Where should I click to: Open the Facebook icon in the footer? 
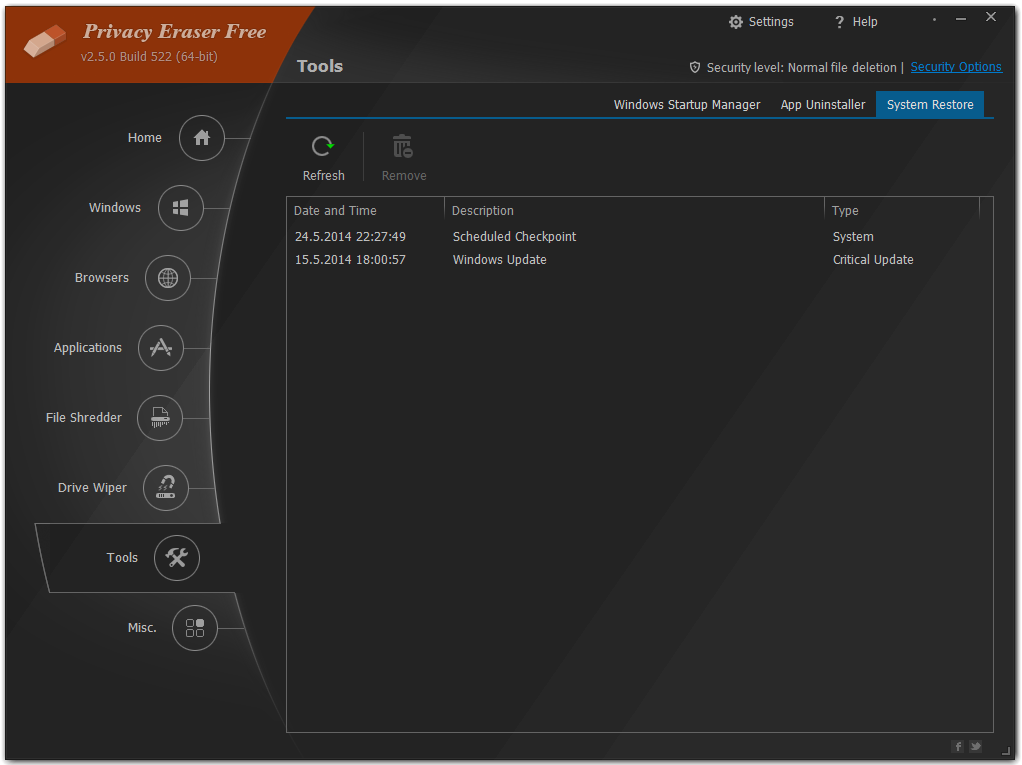(958, 746)
